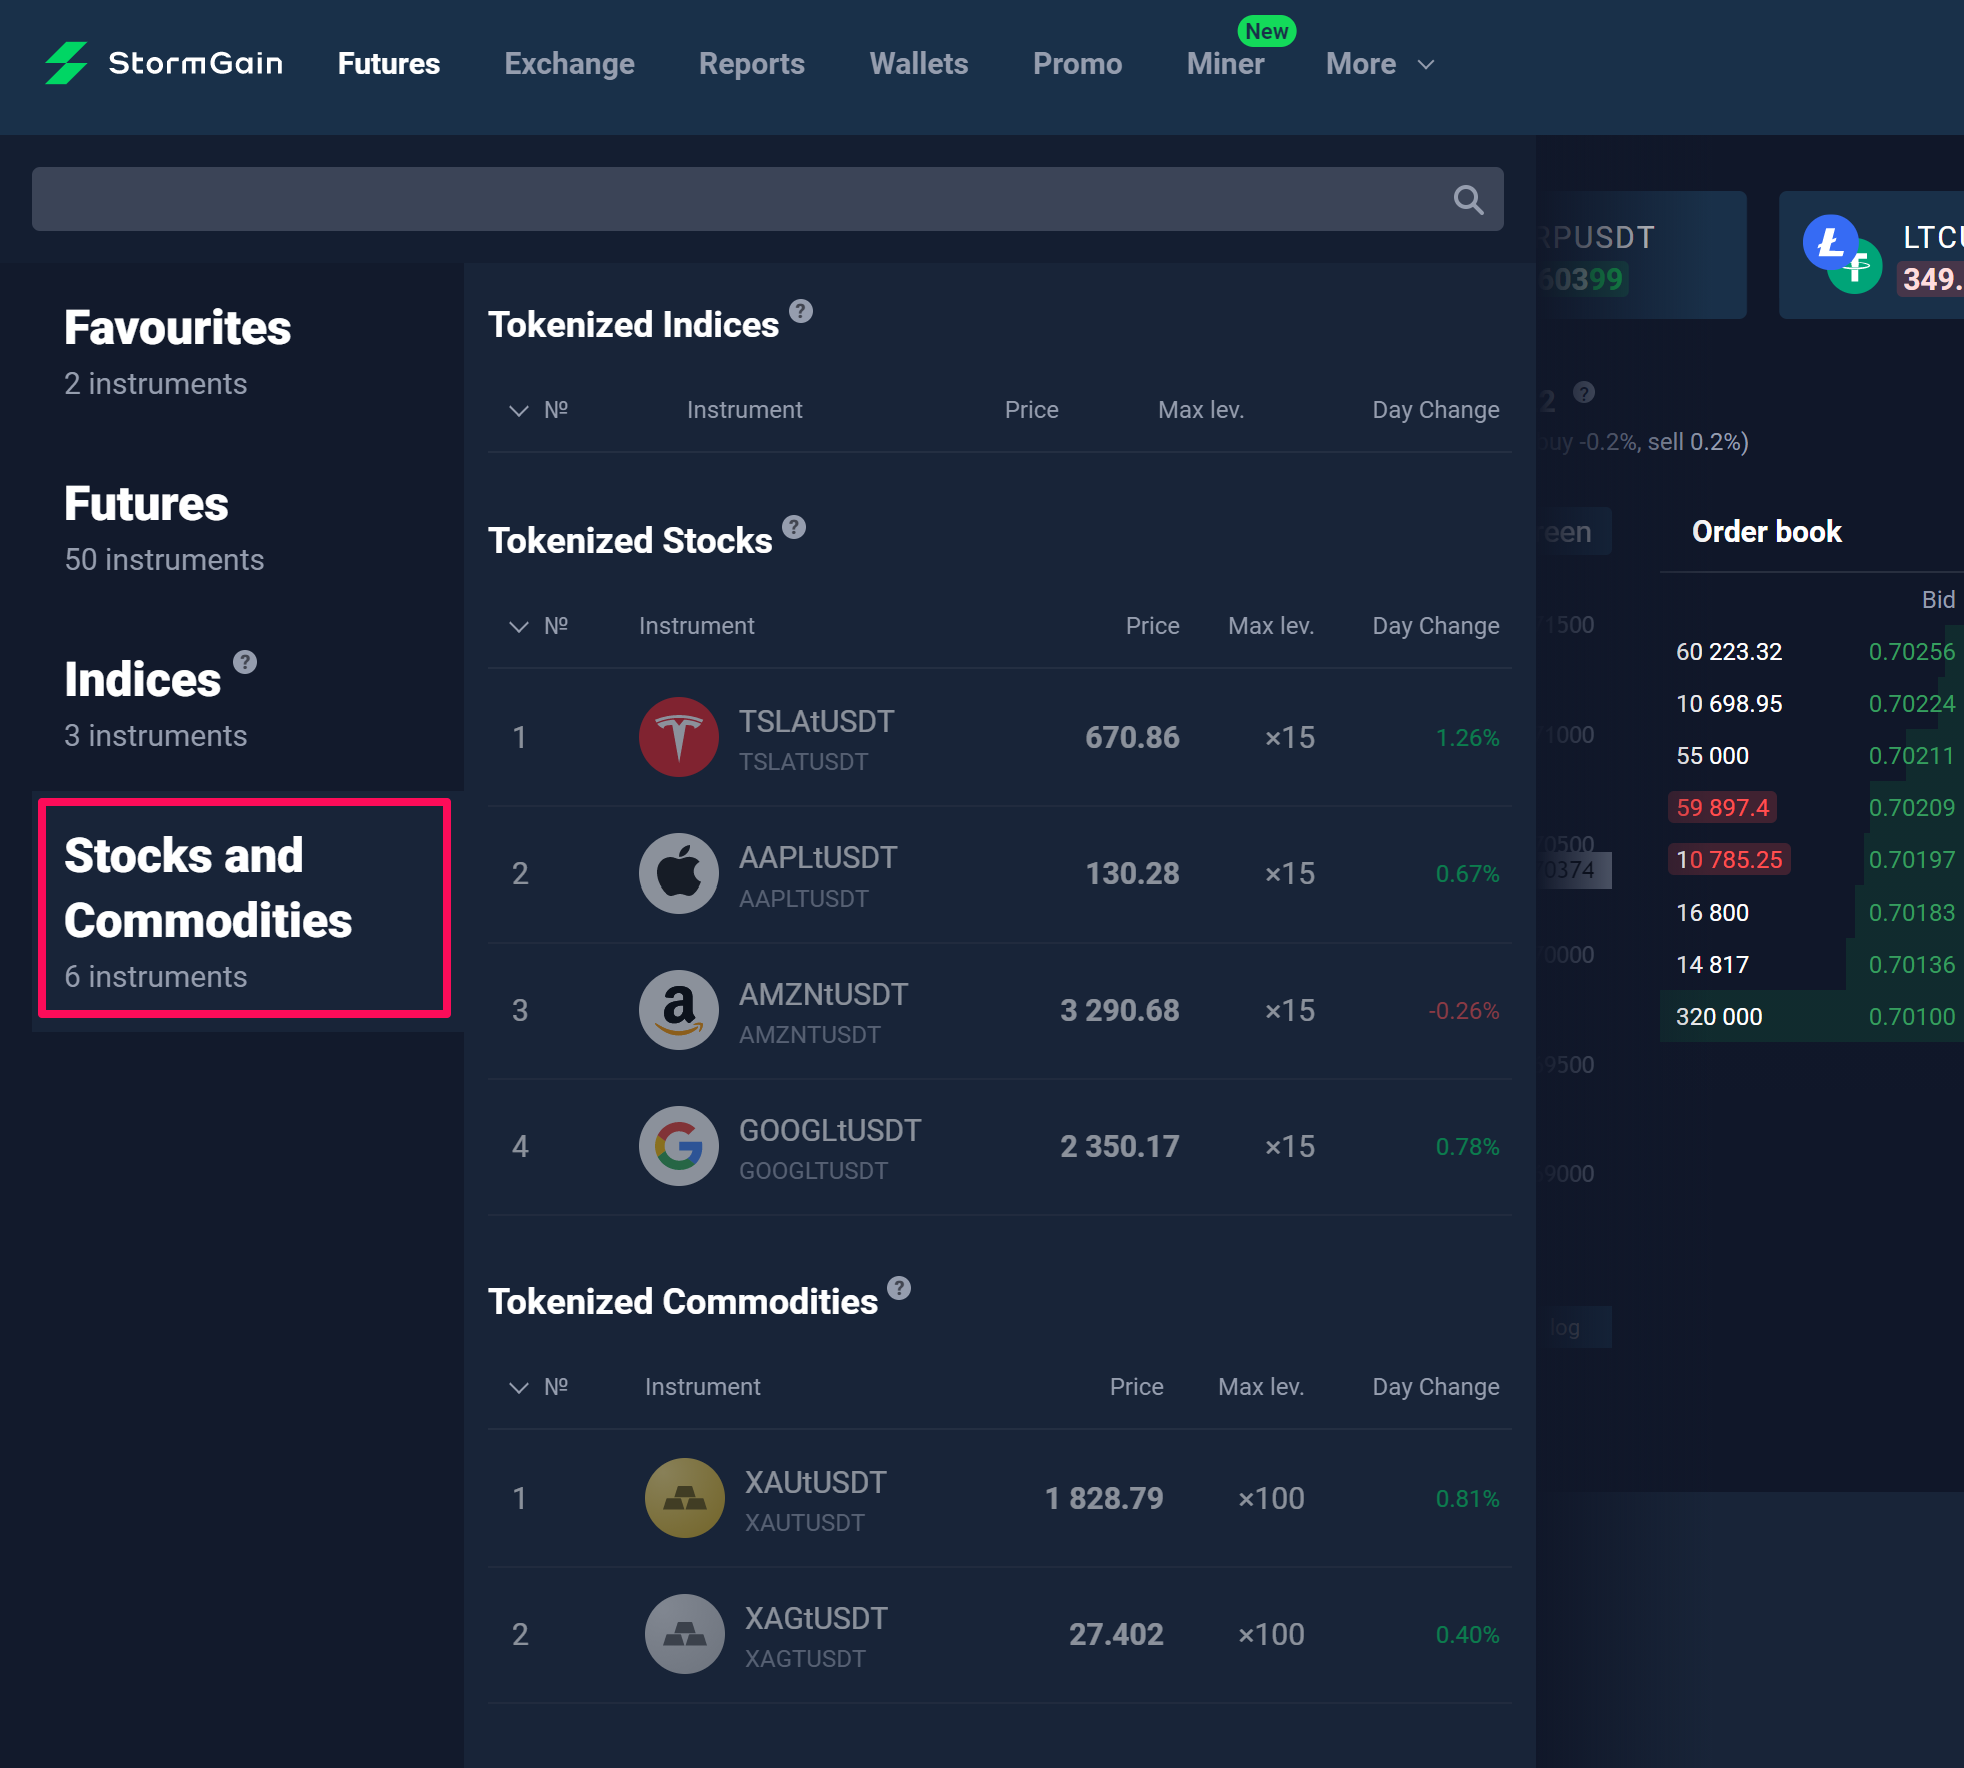Select the Futures 50 instruments category

tap(164, 527)
